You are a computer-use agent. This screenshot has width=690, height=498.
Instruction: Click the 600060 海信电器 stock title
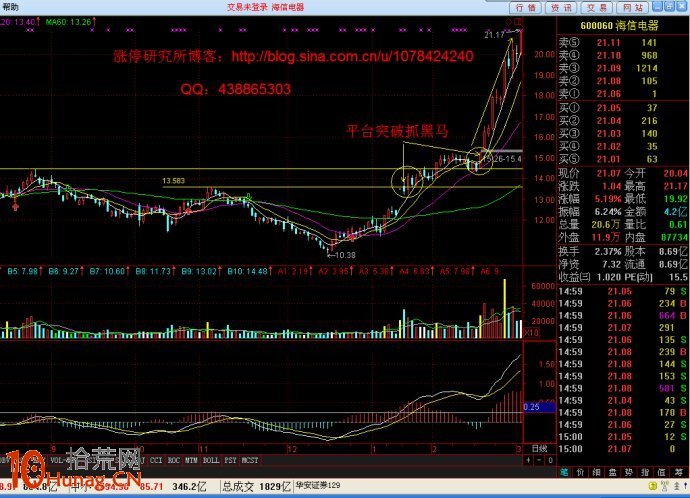coord(619,26)
